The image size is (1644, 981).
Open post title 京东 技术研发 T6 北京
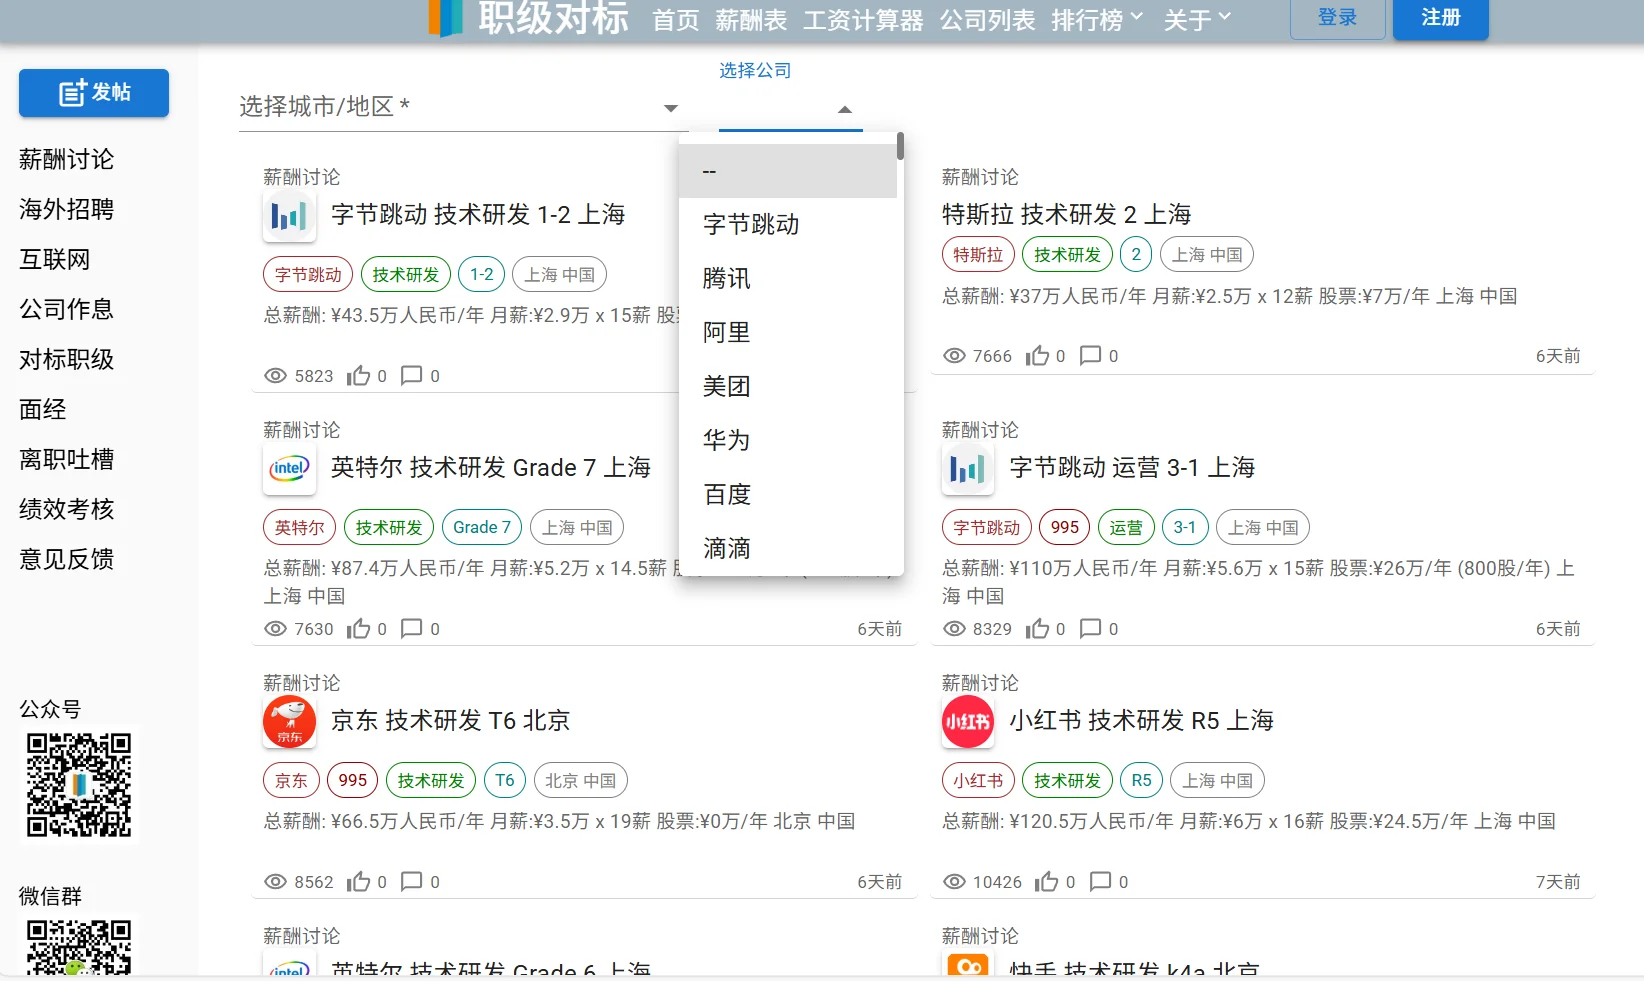point(451,721)
